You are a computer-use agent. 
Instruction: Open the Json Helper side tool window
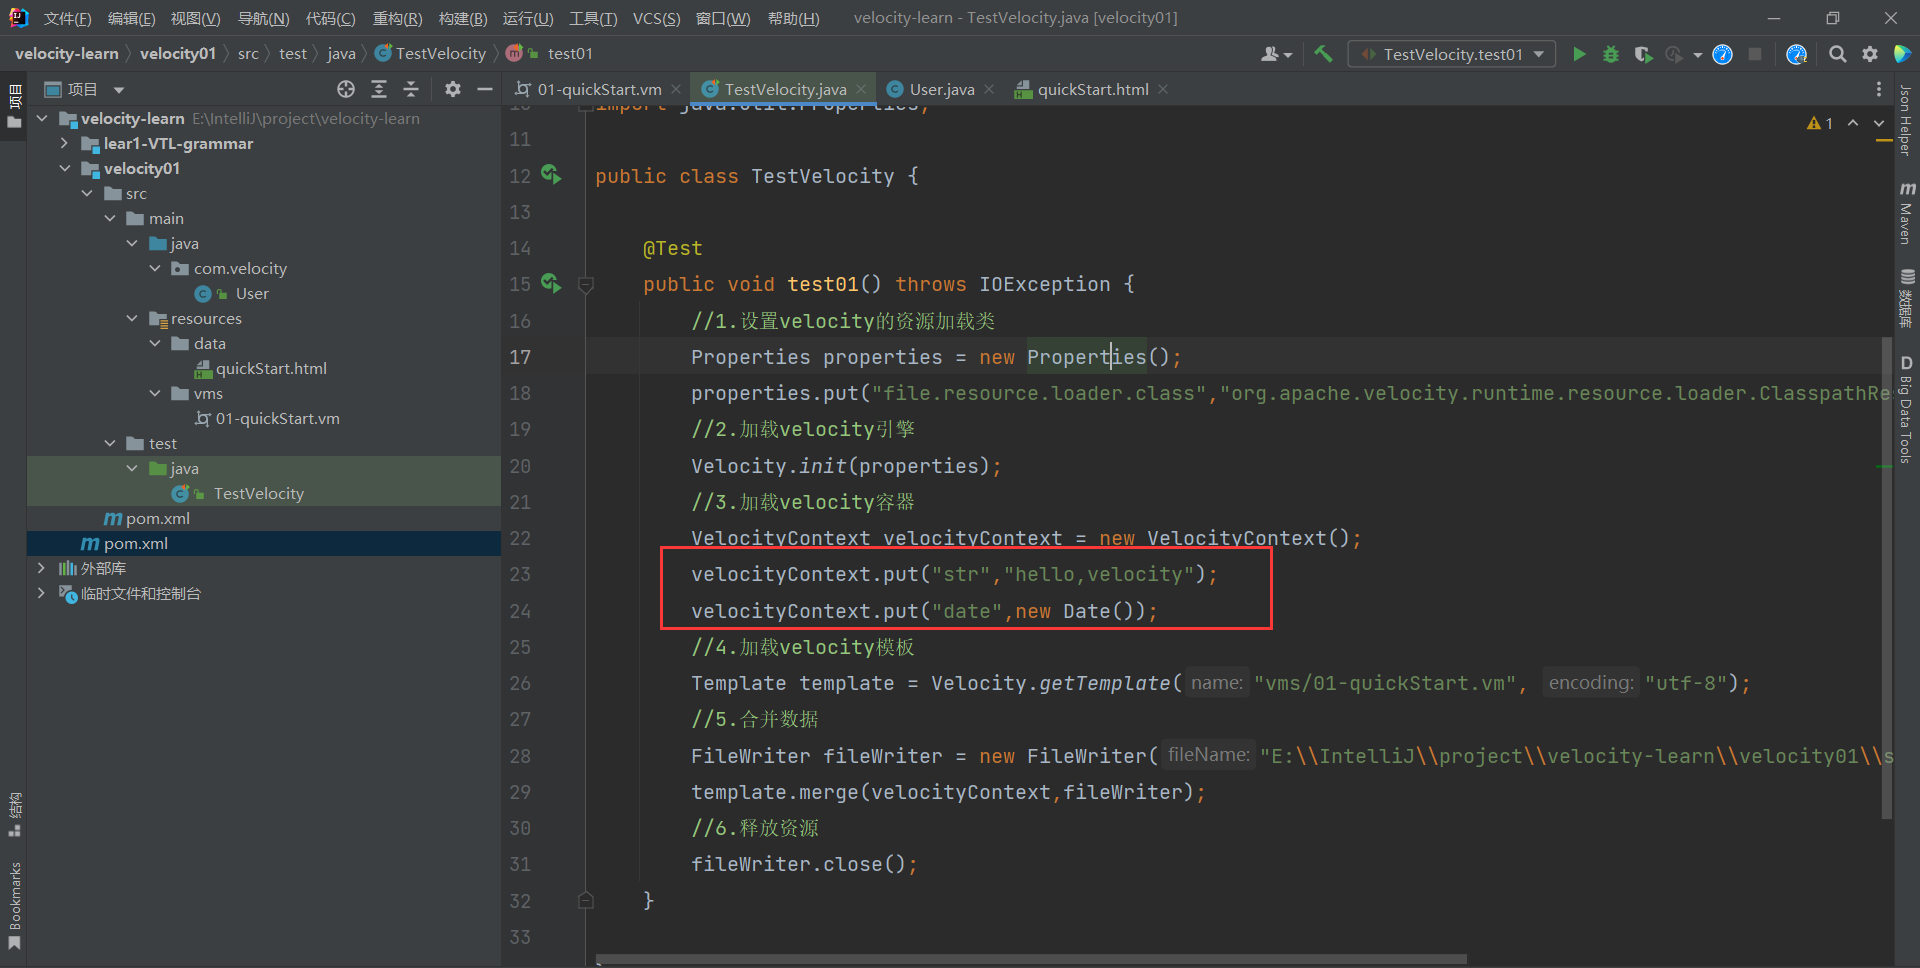(x=1906, y=120)
